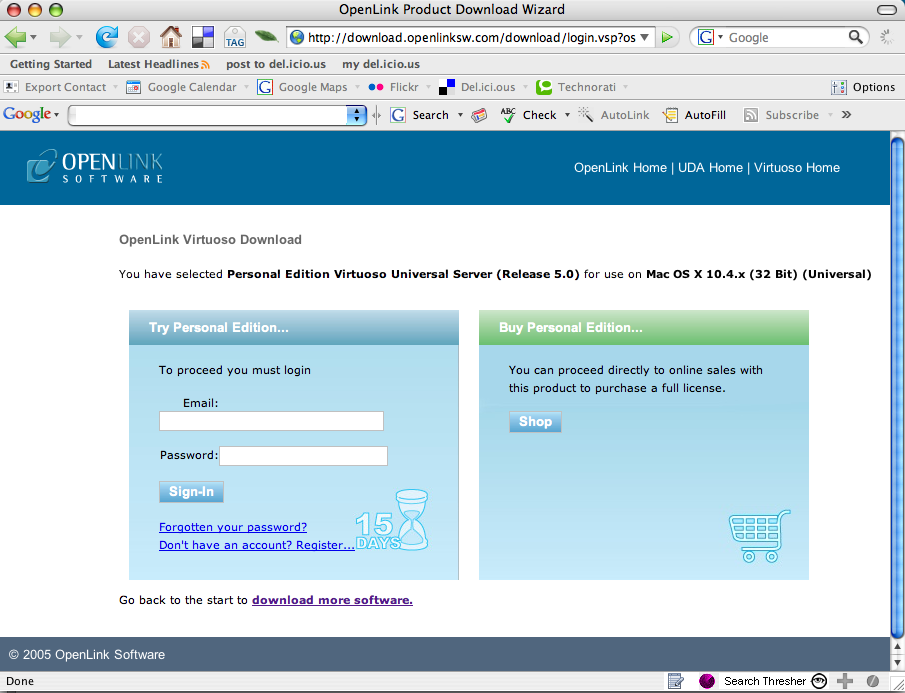Click the scrollbar down arrow

[x=897, y=662]
